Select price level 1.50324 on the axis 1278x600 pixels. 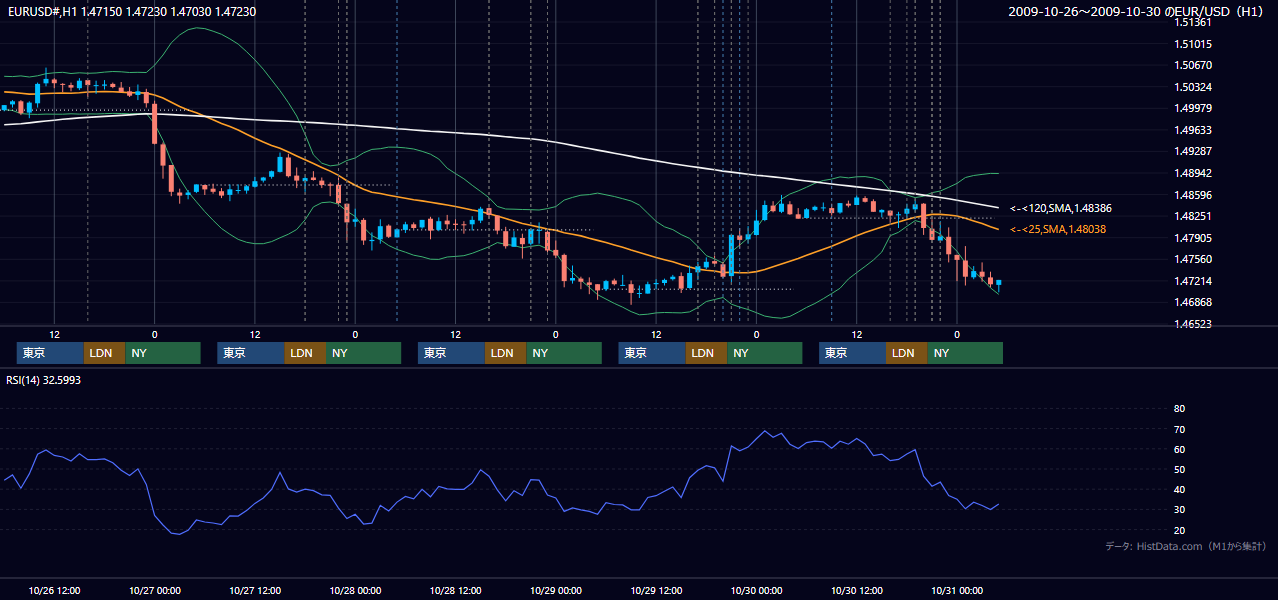click(x=1193, y=87)
